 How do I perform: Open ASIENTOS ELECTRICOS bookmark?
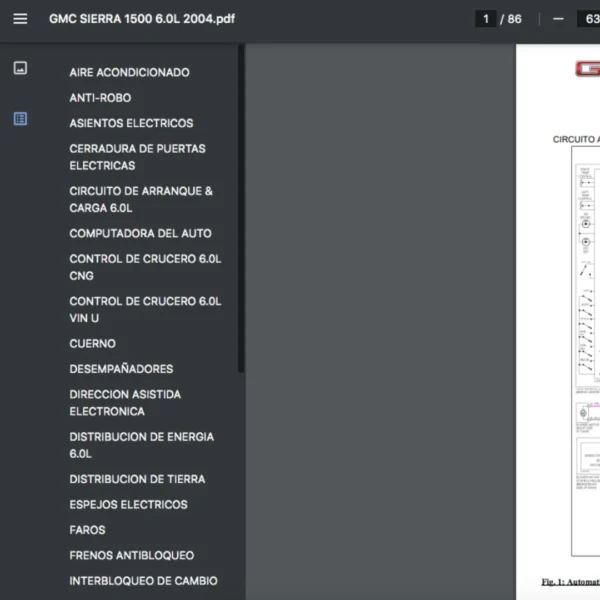131,123
